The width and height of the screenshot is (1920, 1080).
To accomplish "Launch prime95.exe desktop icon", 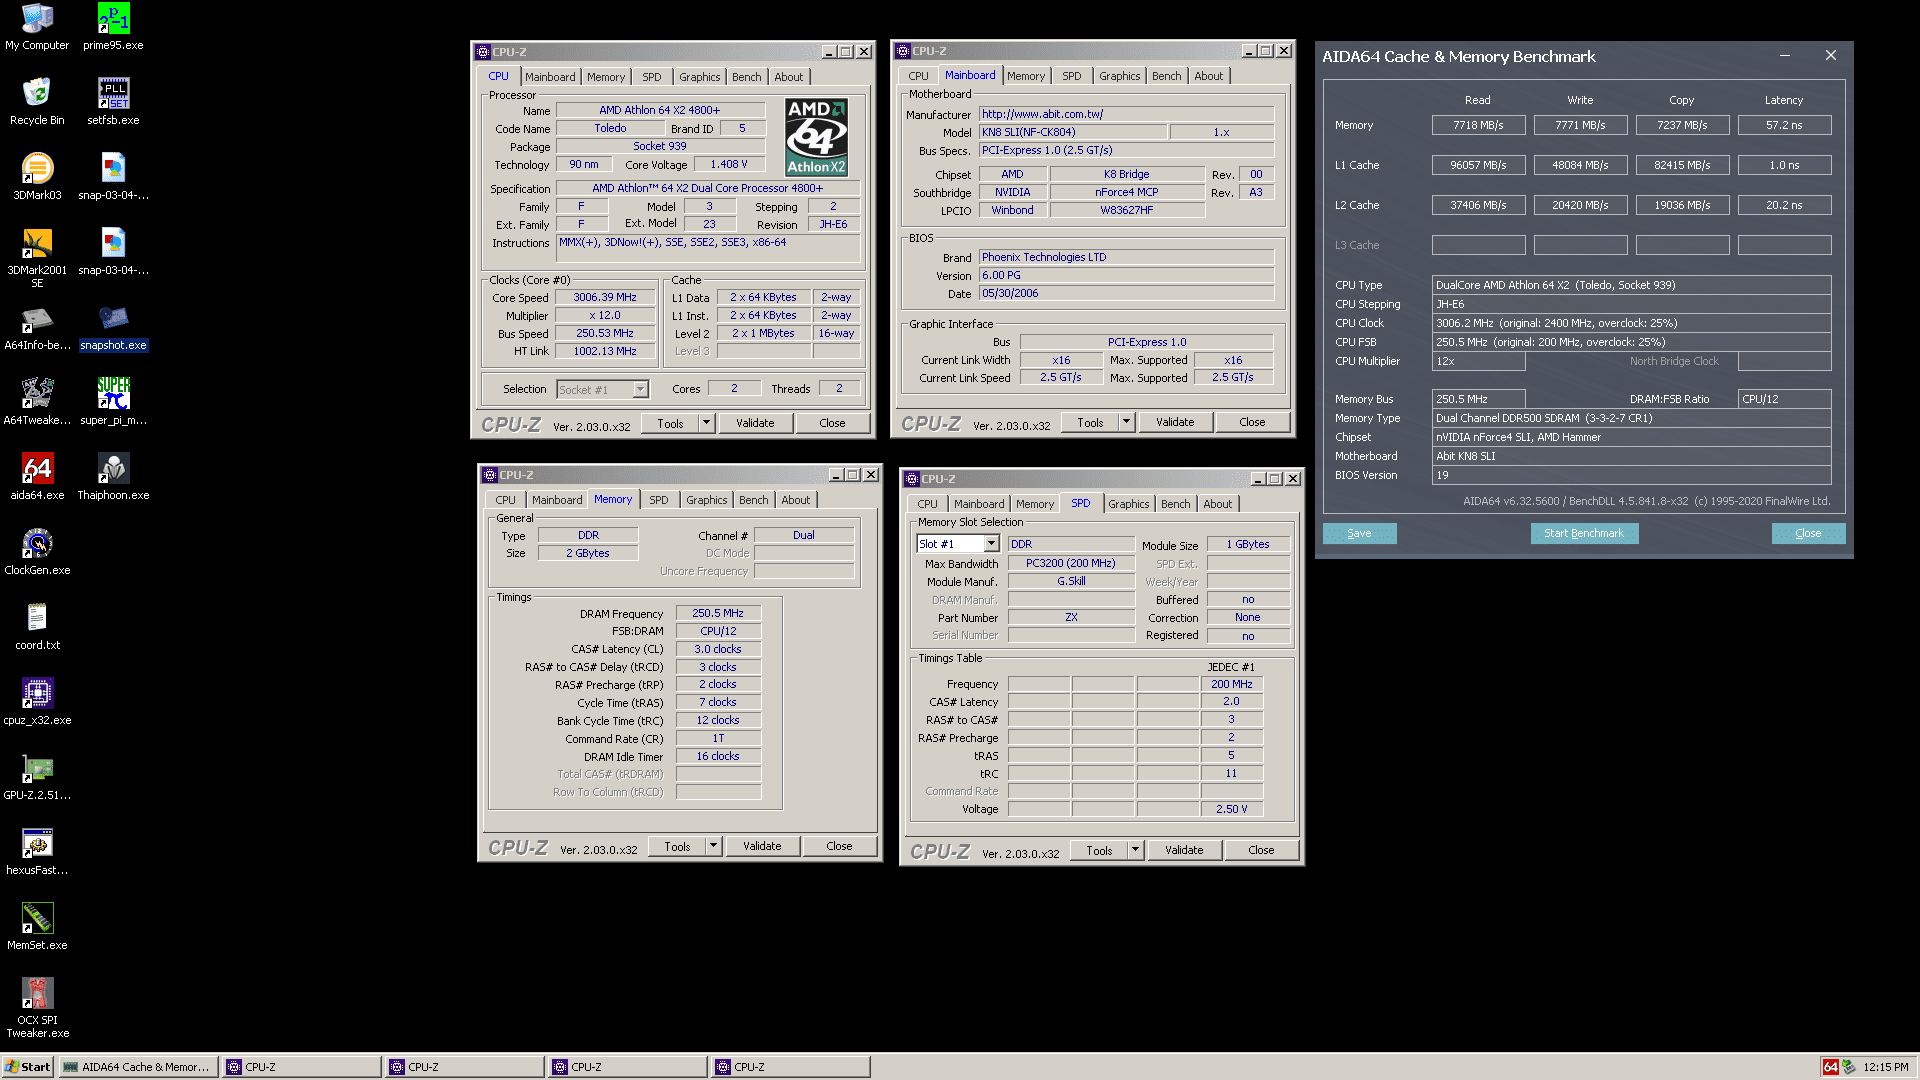I will tap(113, 27).
